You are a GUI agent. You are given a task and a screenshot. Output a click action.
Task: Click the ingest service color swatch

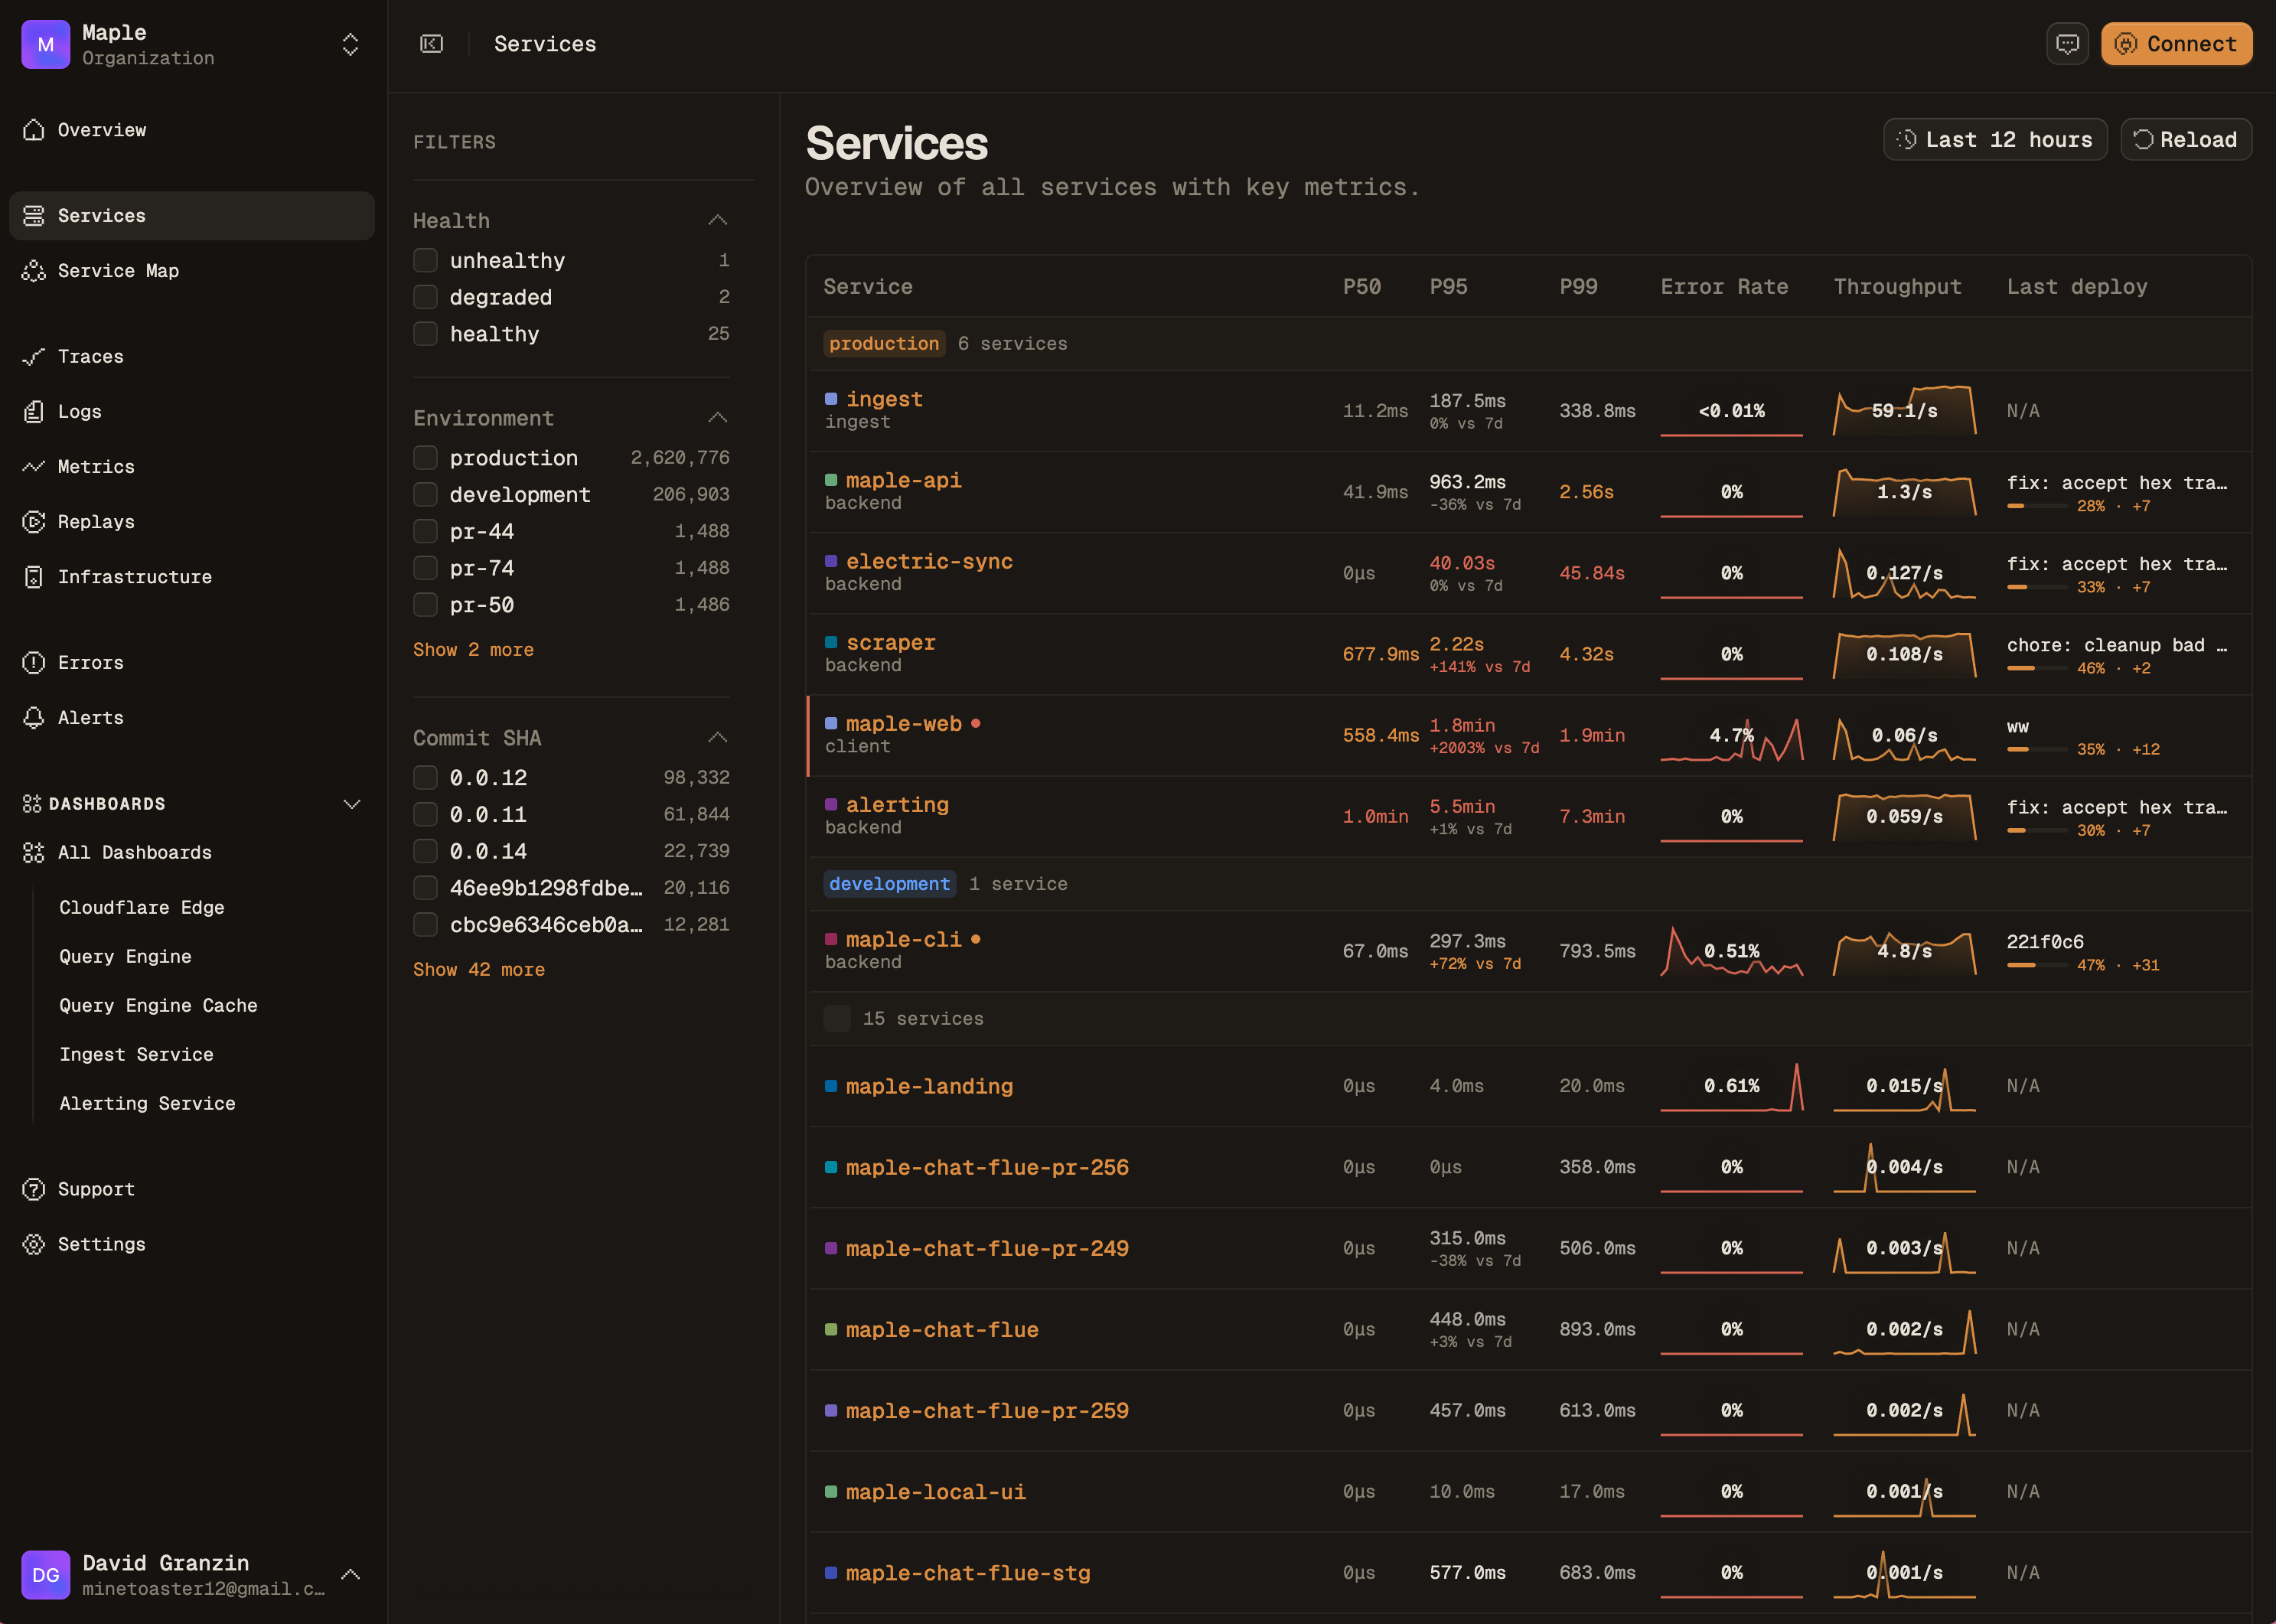831,399
